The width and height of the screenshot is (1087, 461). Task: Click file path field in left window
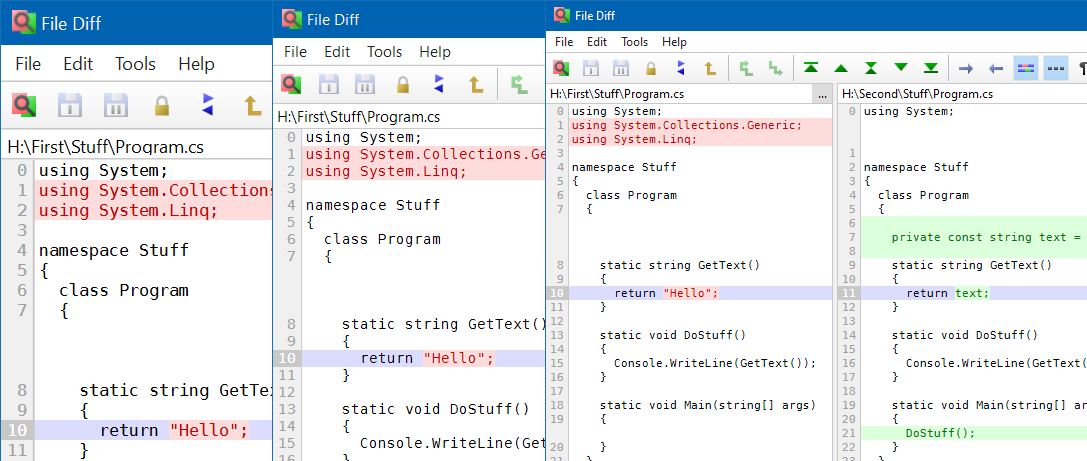click(x=137, y=146)
